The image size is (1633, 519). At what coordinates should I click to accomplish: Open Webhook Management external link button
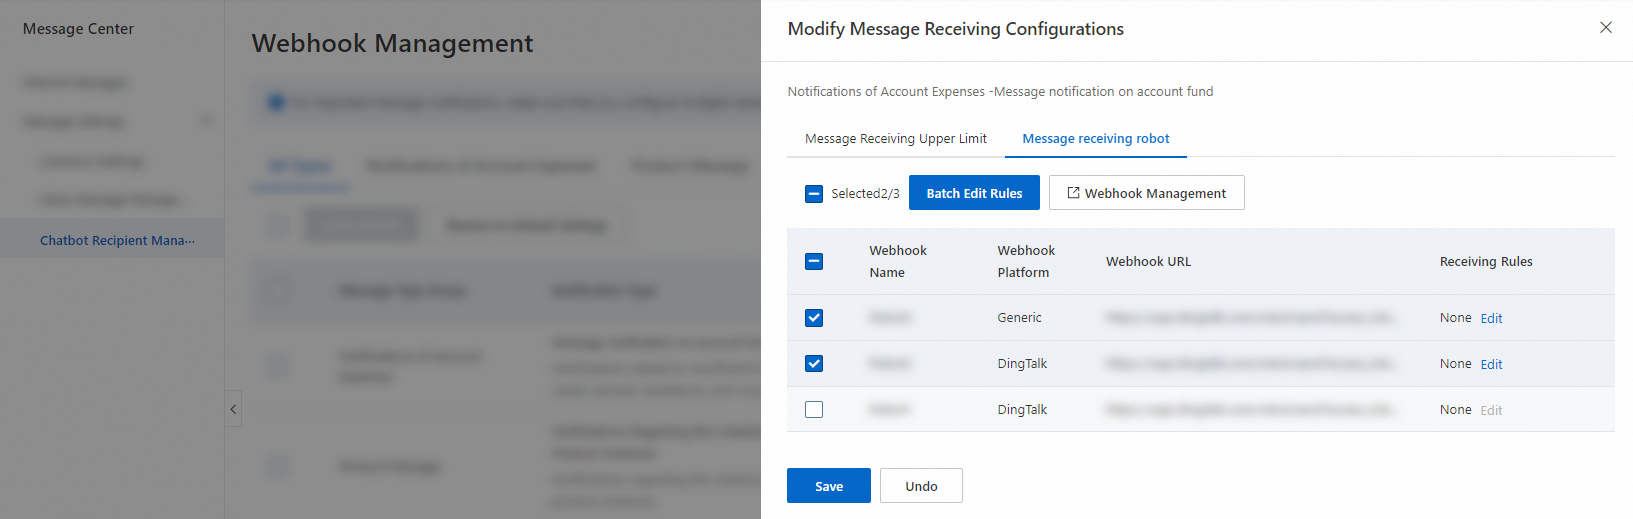click(x=1146, y=193)
